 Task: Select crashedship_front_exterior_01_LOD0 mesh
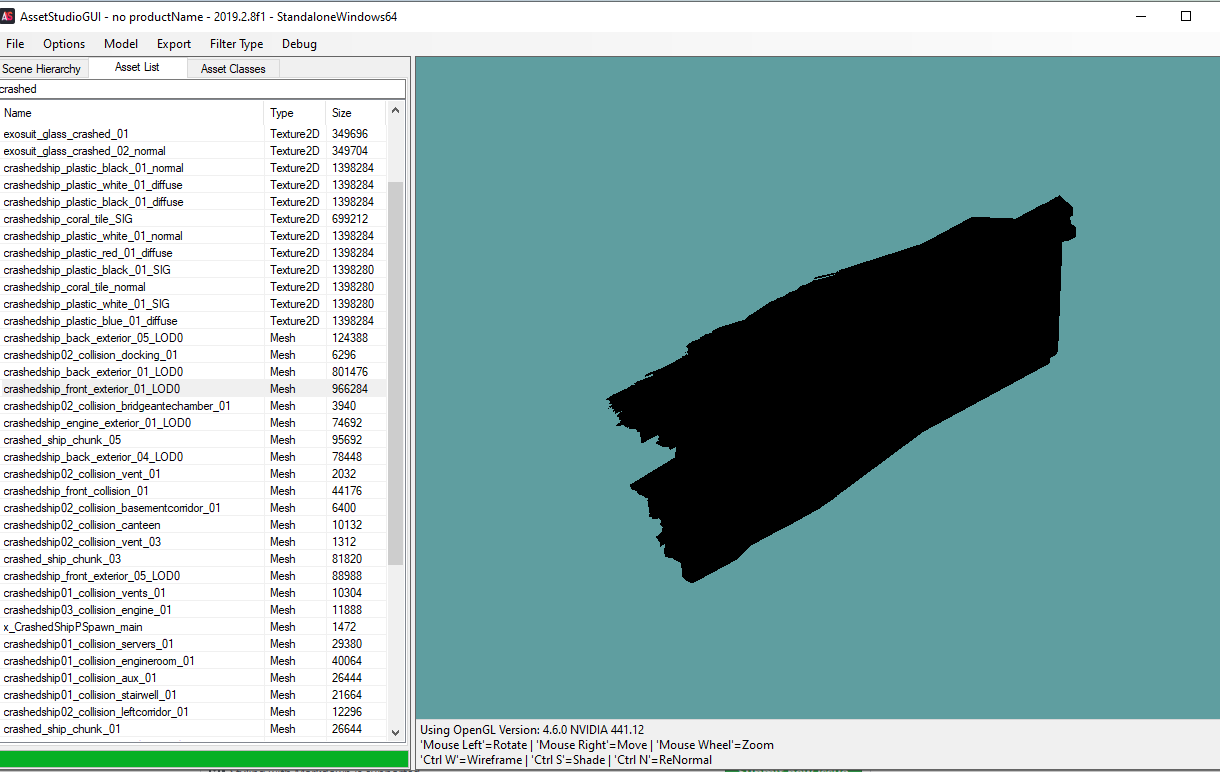coord(193,389)
